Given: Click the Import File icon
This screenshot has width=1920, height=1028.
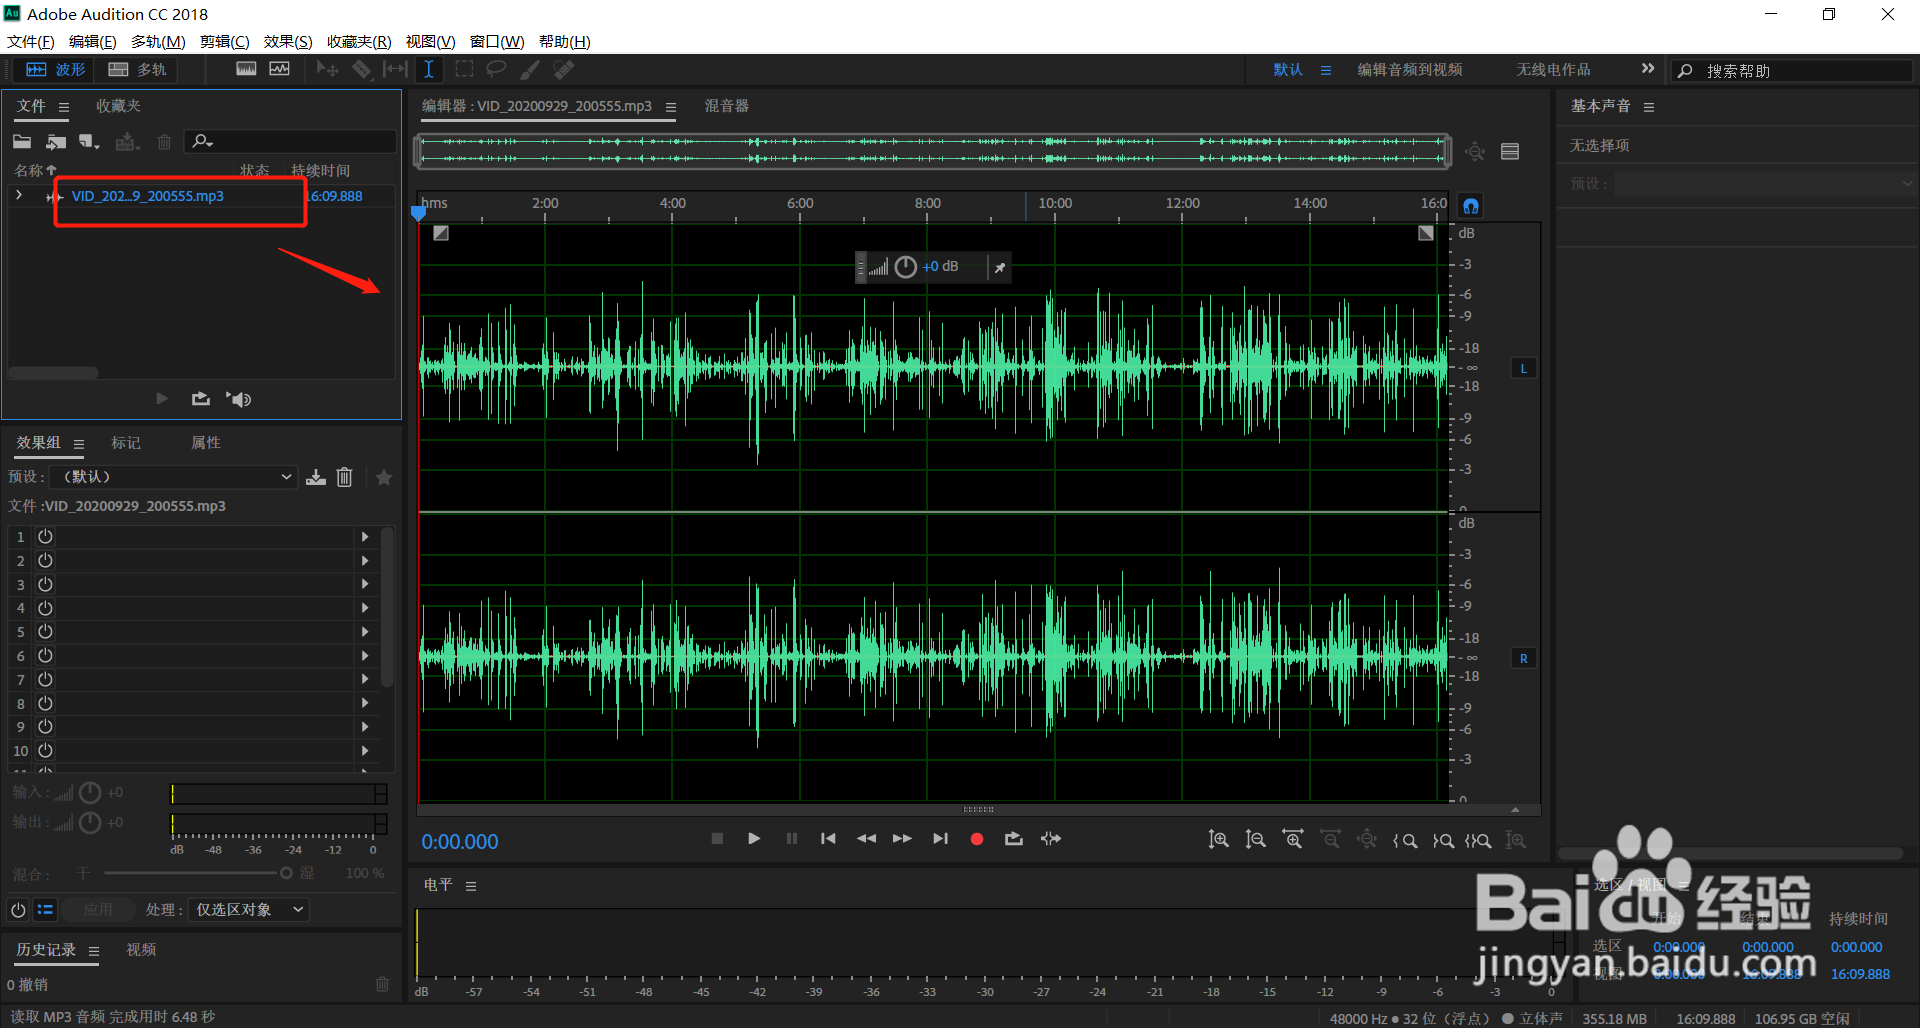Looking at the screenshot, I should point(56,142).
